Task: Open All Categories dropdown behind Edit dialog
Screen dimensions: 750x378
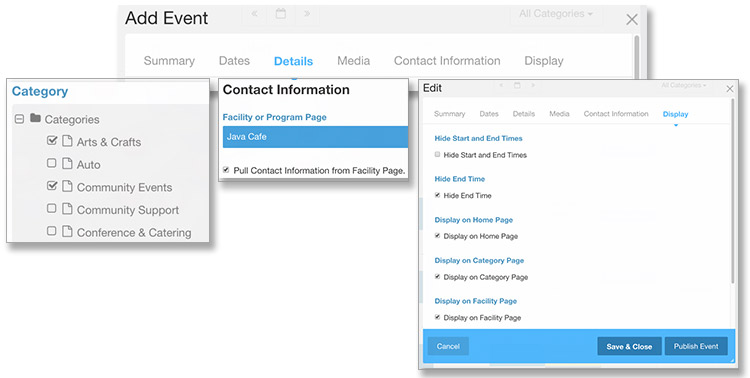Action: (684, 85)
